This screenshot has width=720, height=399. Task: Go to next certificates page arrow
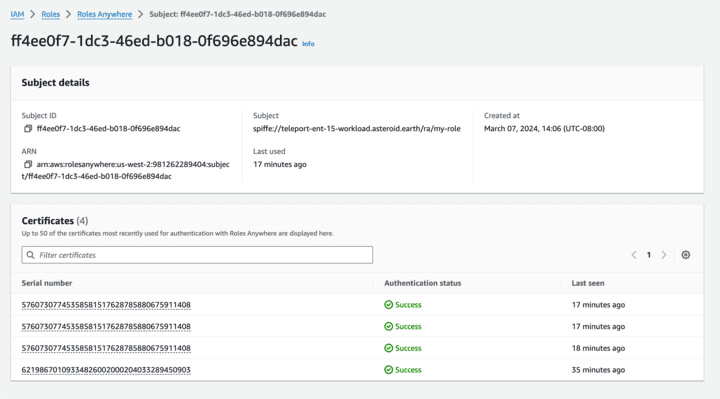pos(664,255)
